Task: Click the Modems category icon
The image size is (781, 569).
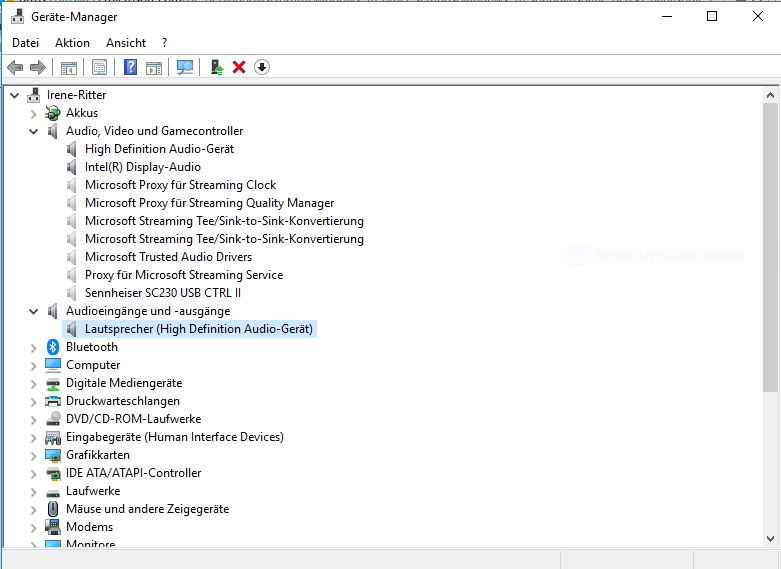Action: [x=53, y=527]
